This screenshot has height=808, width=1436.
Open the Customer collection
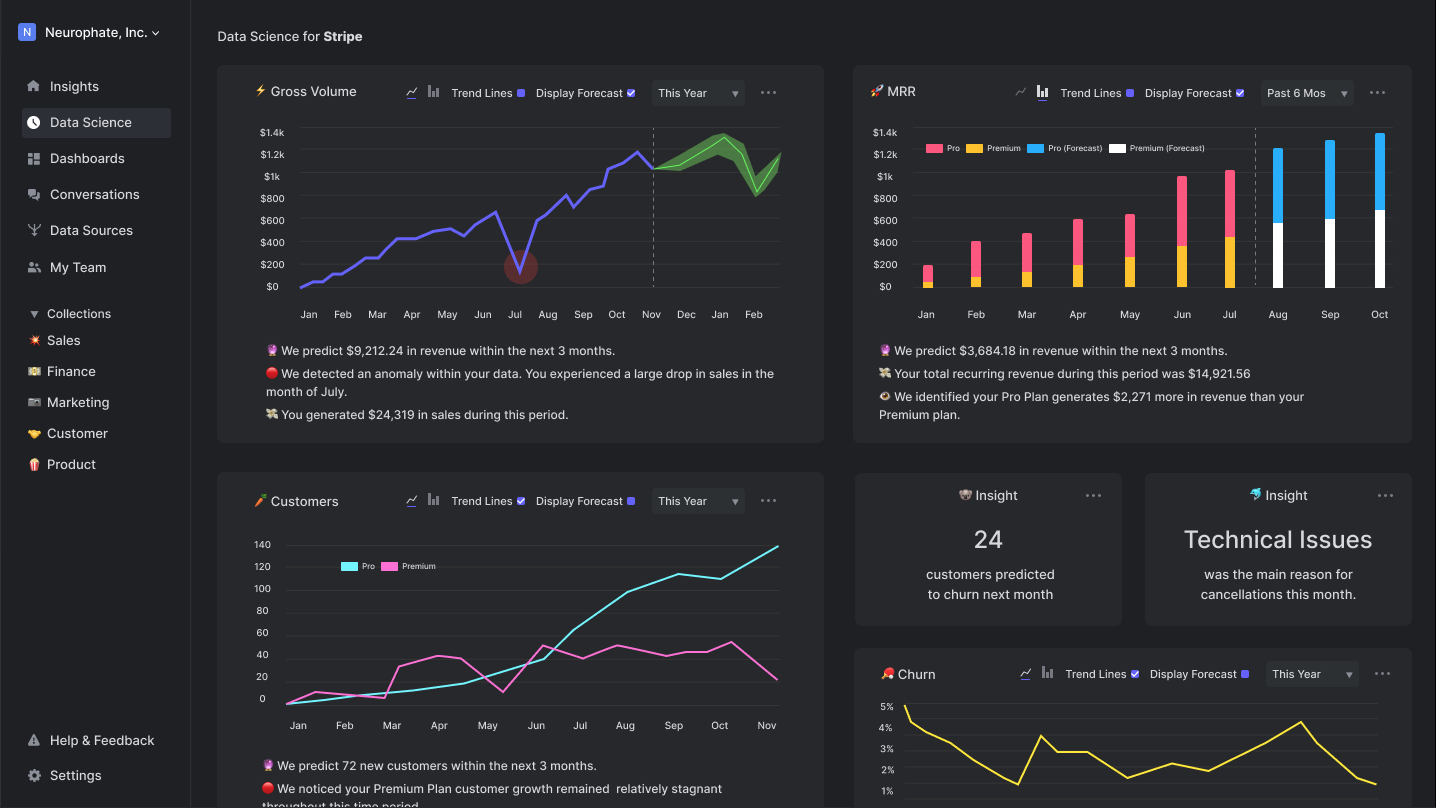(x=77, y=433)
